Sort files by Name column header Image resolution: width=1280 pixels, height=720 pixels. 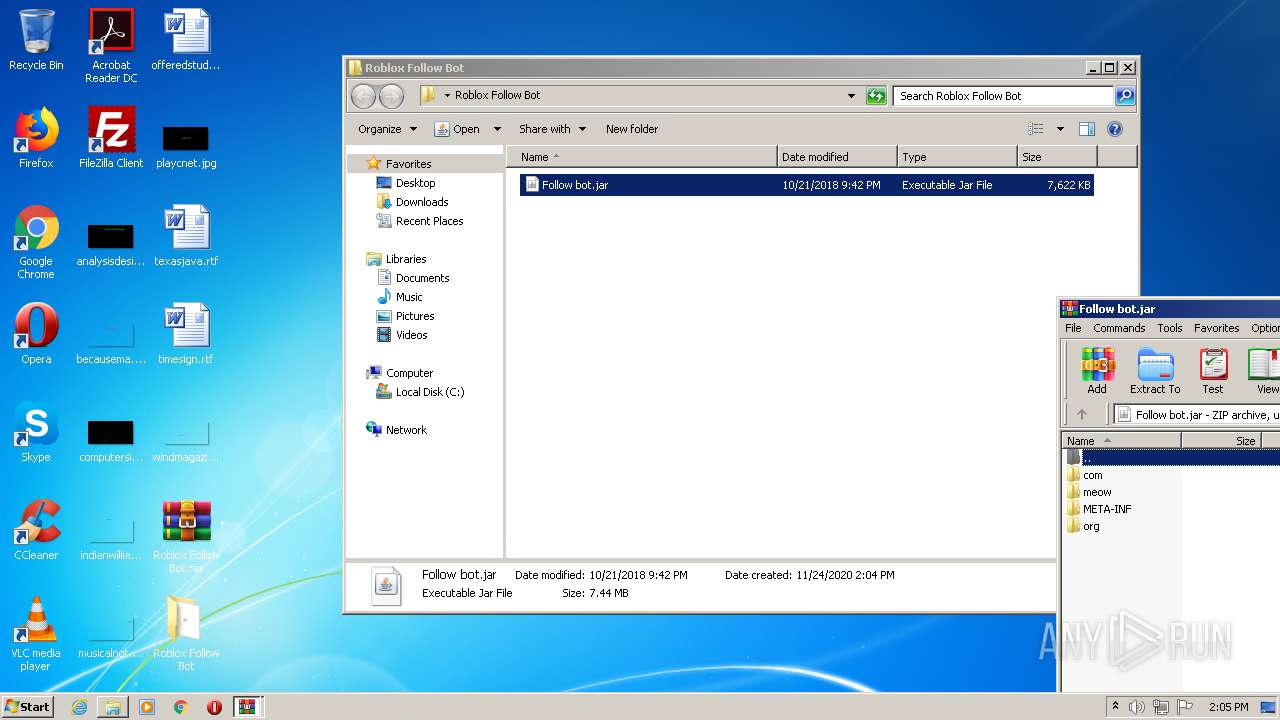tap(642, 157)
